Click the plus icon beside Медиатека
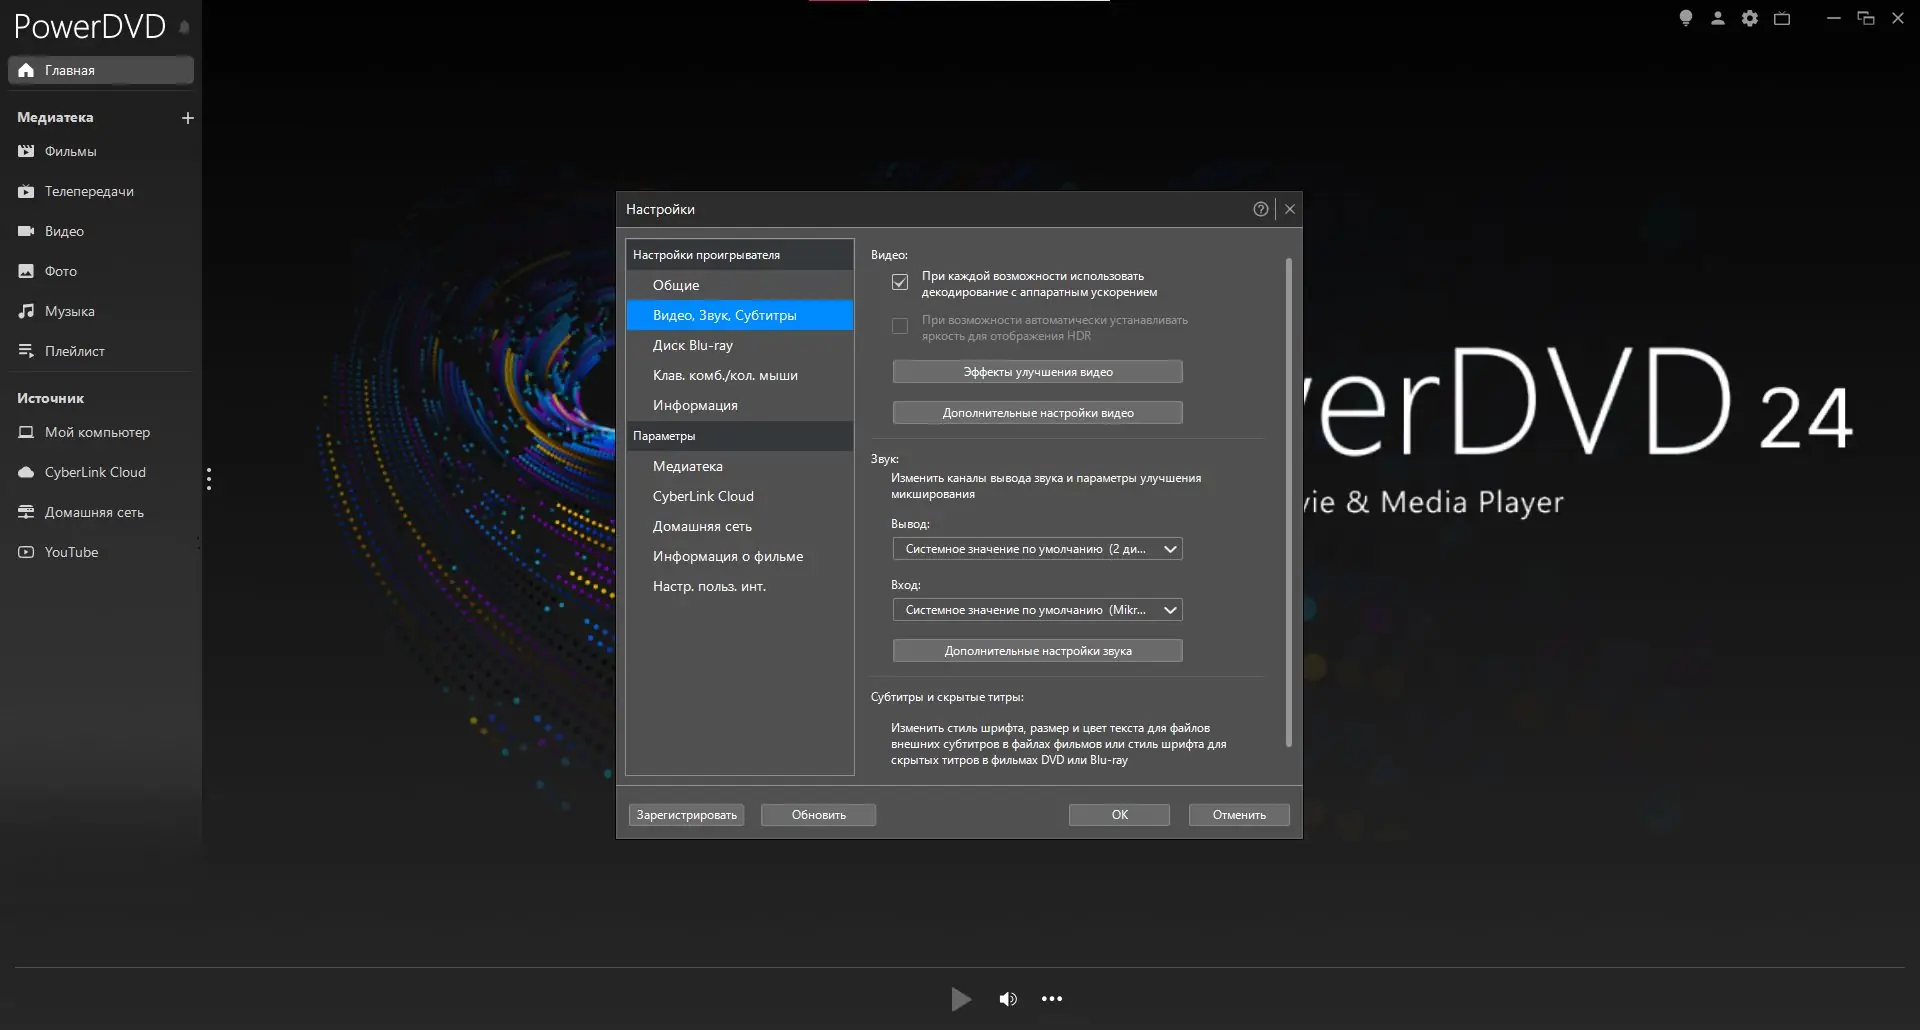Screen dimensions: 1920x1030 point(187,118)
